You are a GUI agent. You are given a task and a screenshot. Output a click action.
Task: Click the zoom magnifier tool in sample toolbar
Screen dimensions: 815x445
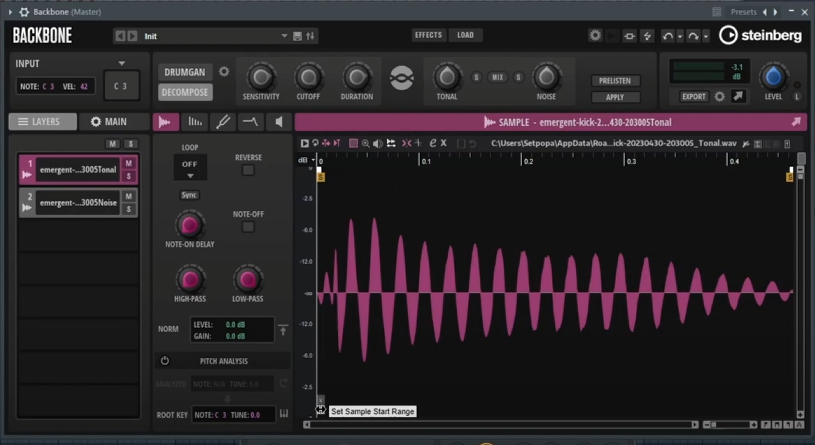tap(365, 143)
